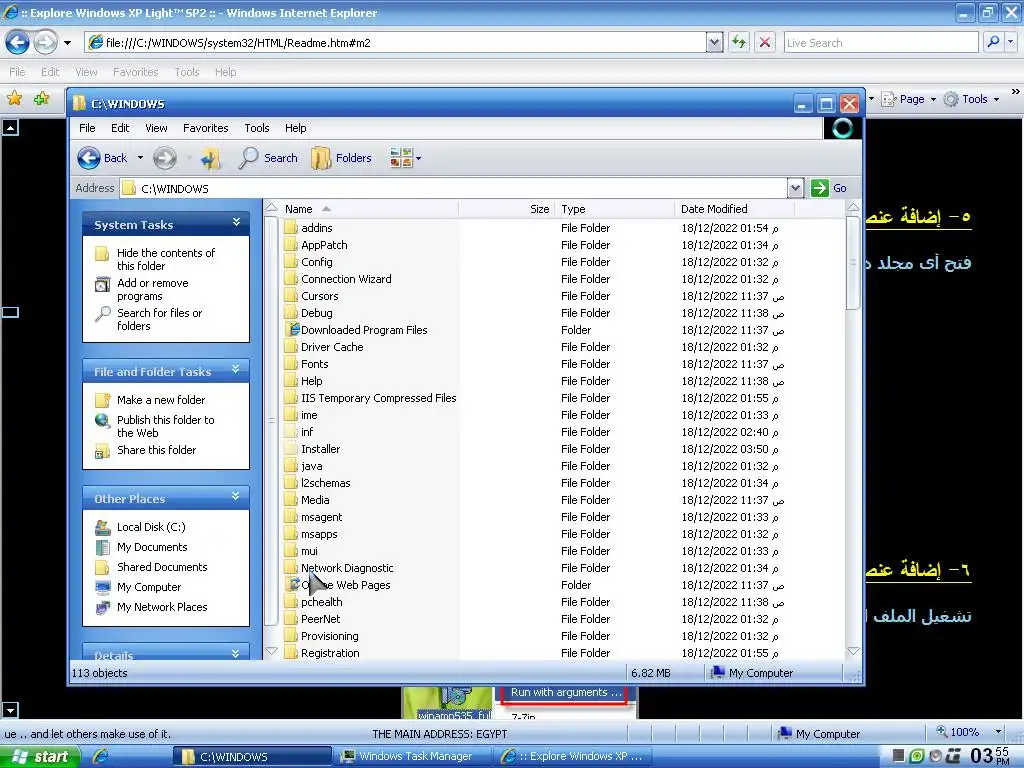
Task: Click Make a new folder link
Action: tap(160, 400)
